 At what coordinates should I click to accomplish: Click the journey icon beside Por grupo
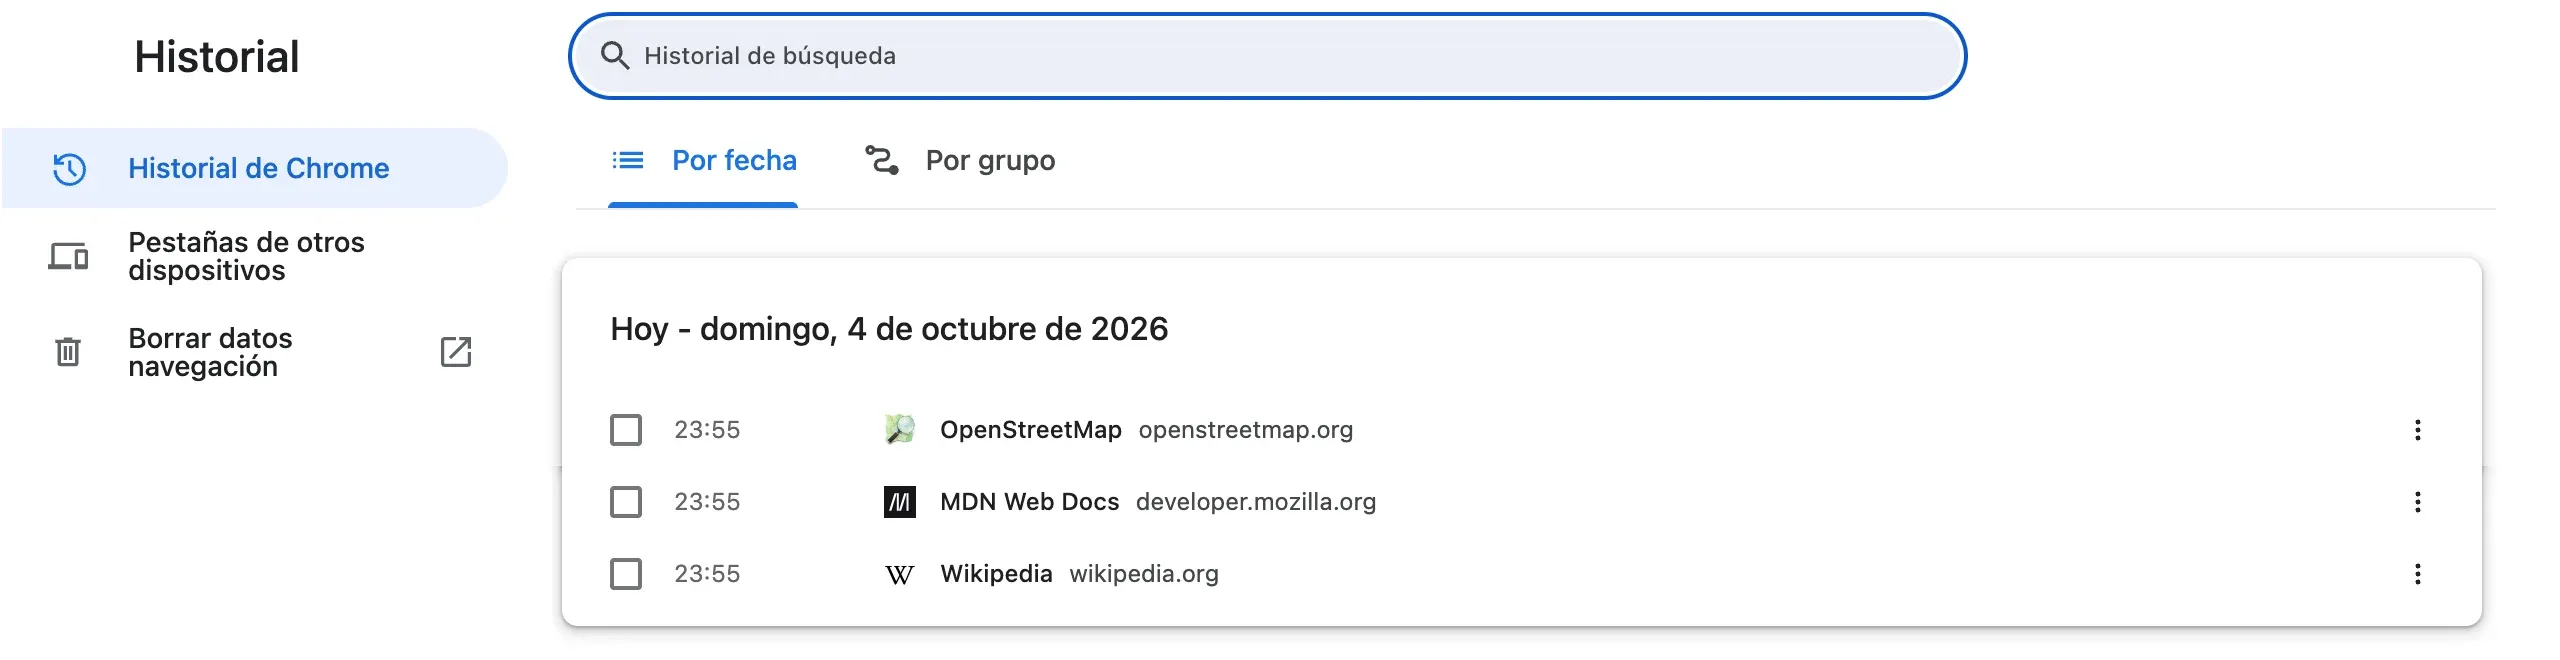click(x=882, y=160)
